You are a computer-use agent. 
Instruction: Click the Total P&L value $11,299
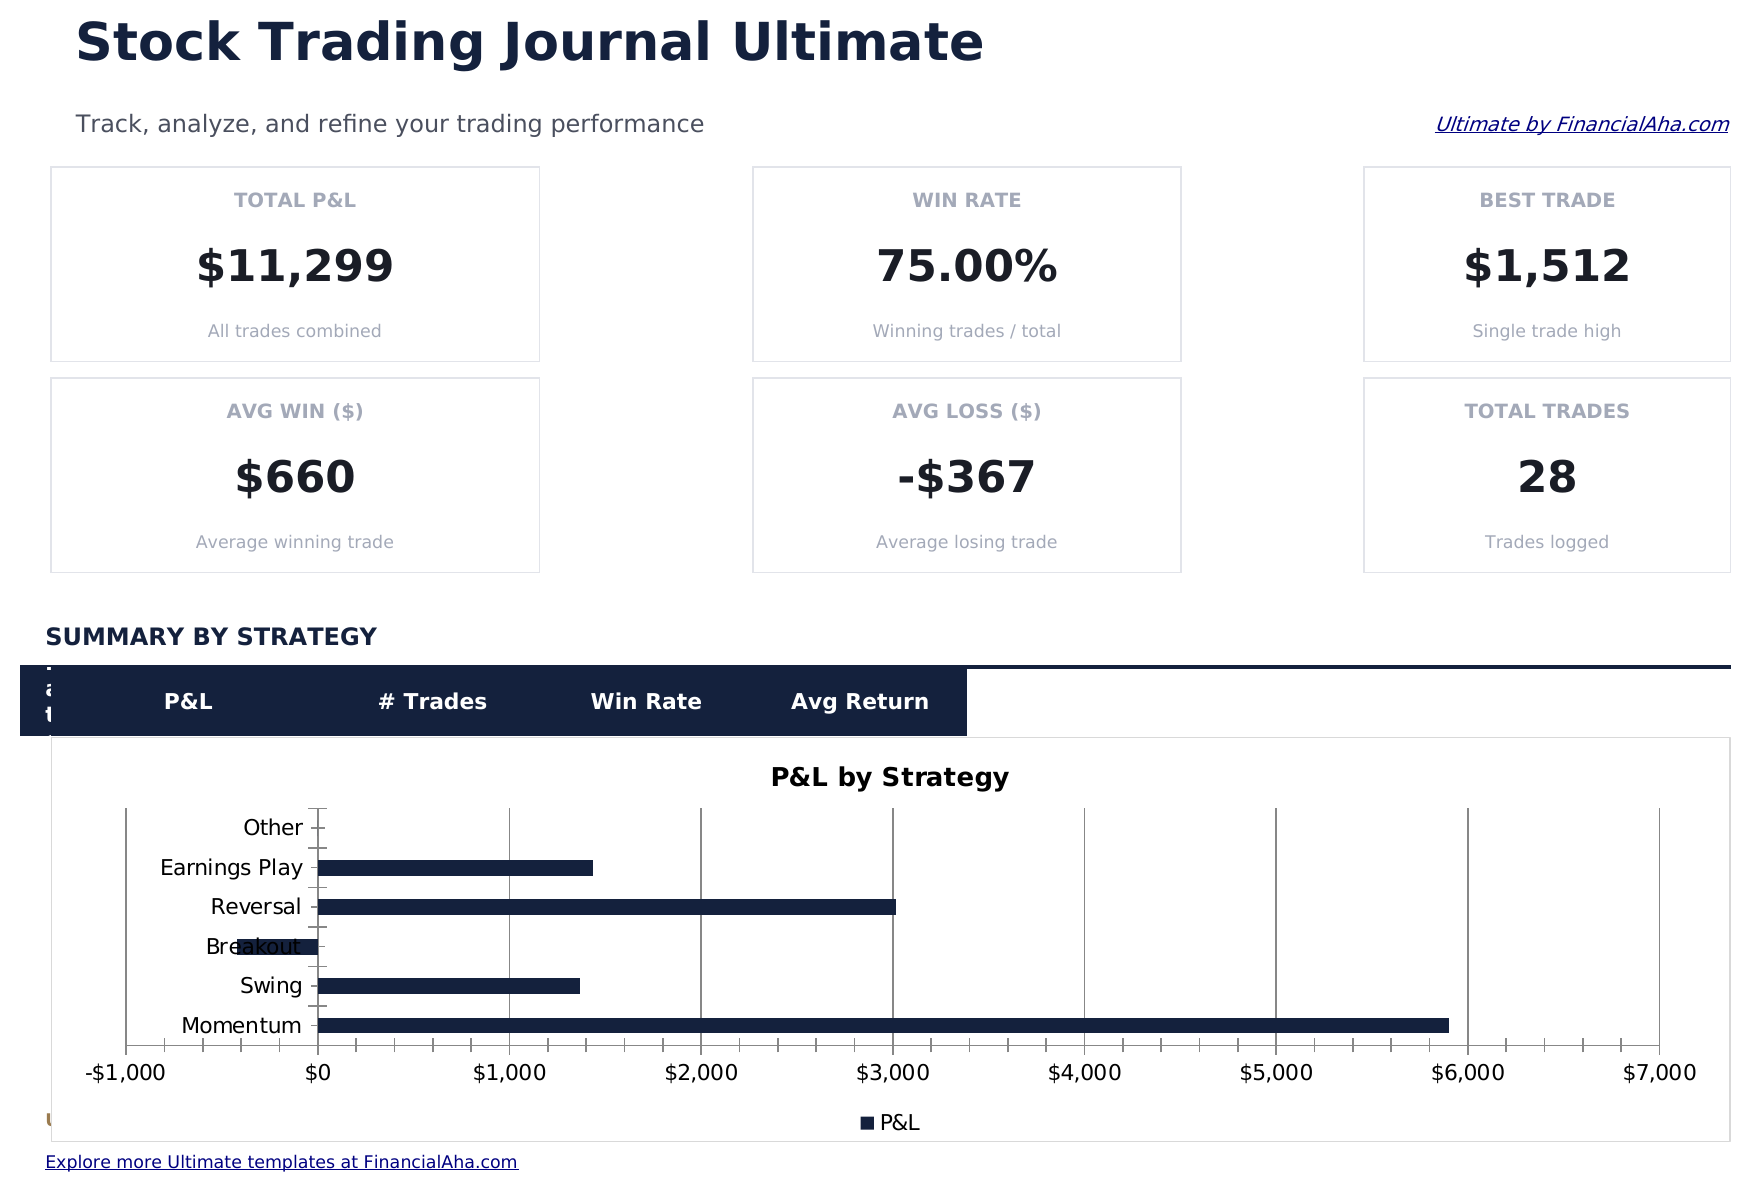pos(295,267)
